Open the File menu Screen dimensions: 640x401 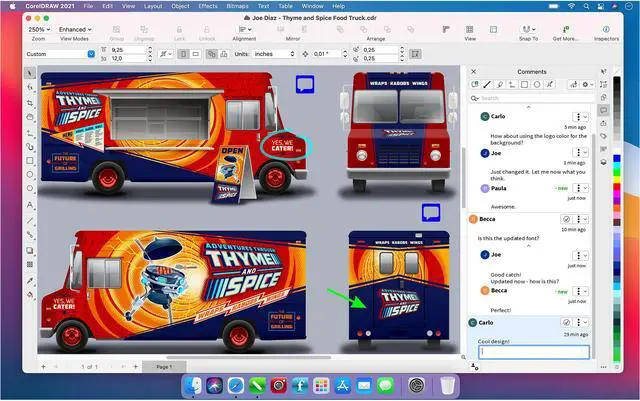[x=88, y=6]
